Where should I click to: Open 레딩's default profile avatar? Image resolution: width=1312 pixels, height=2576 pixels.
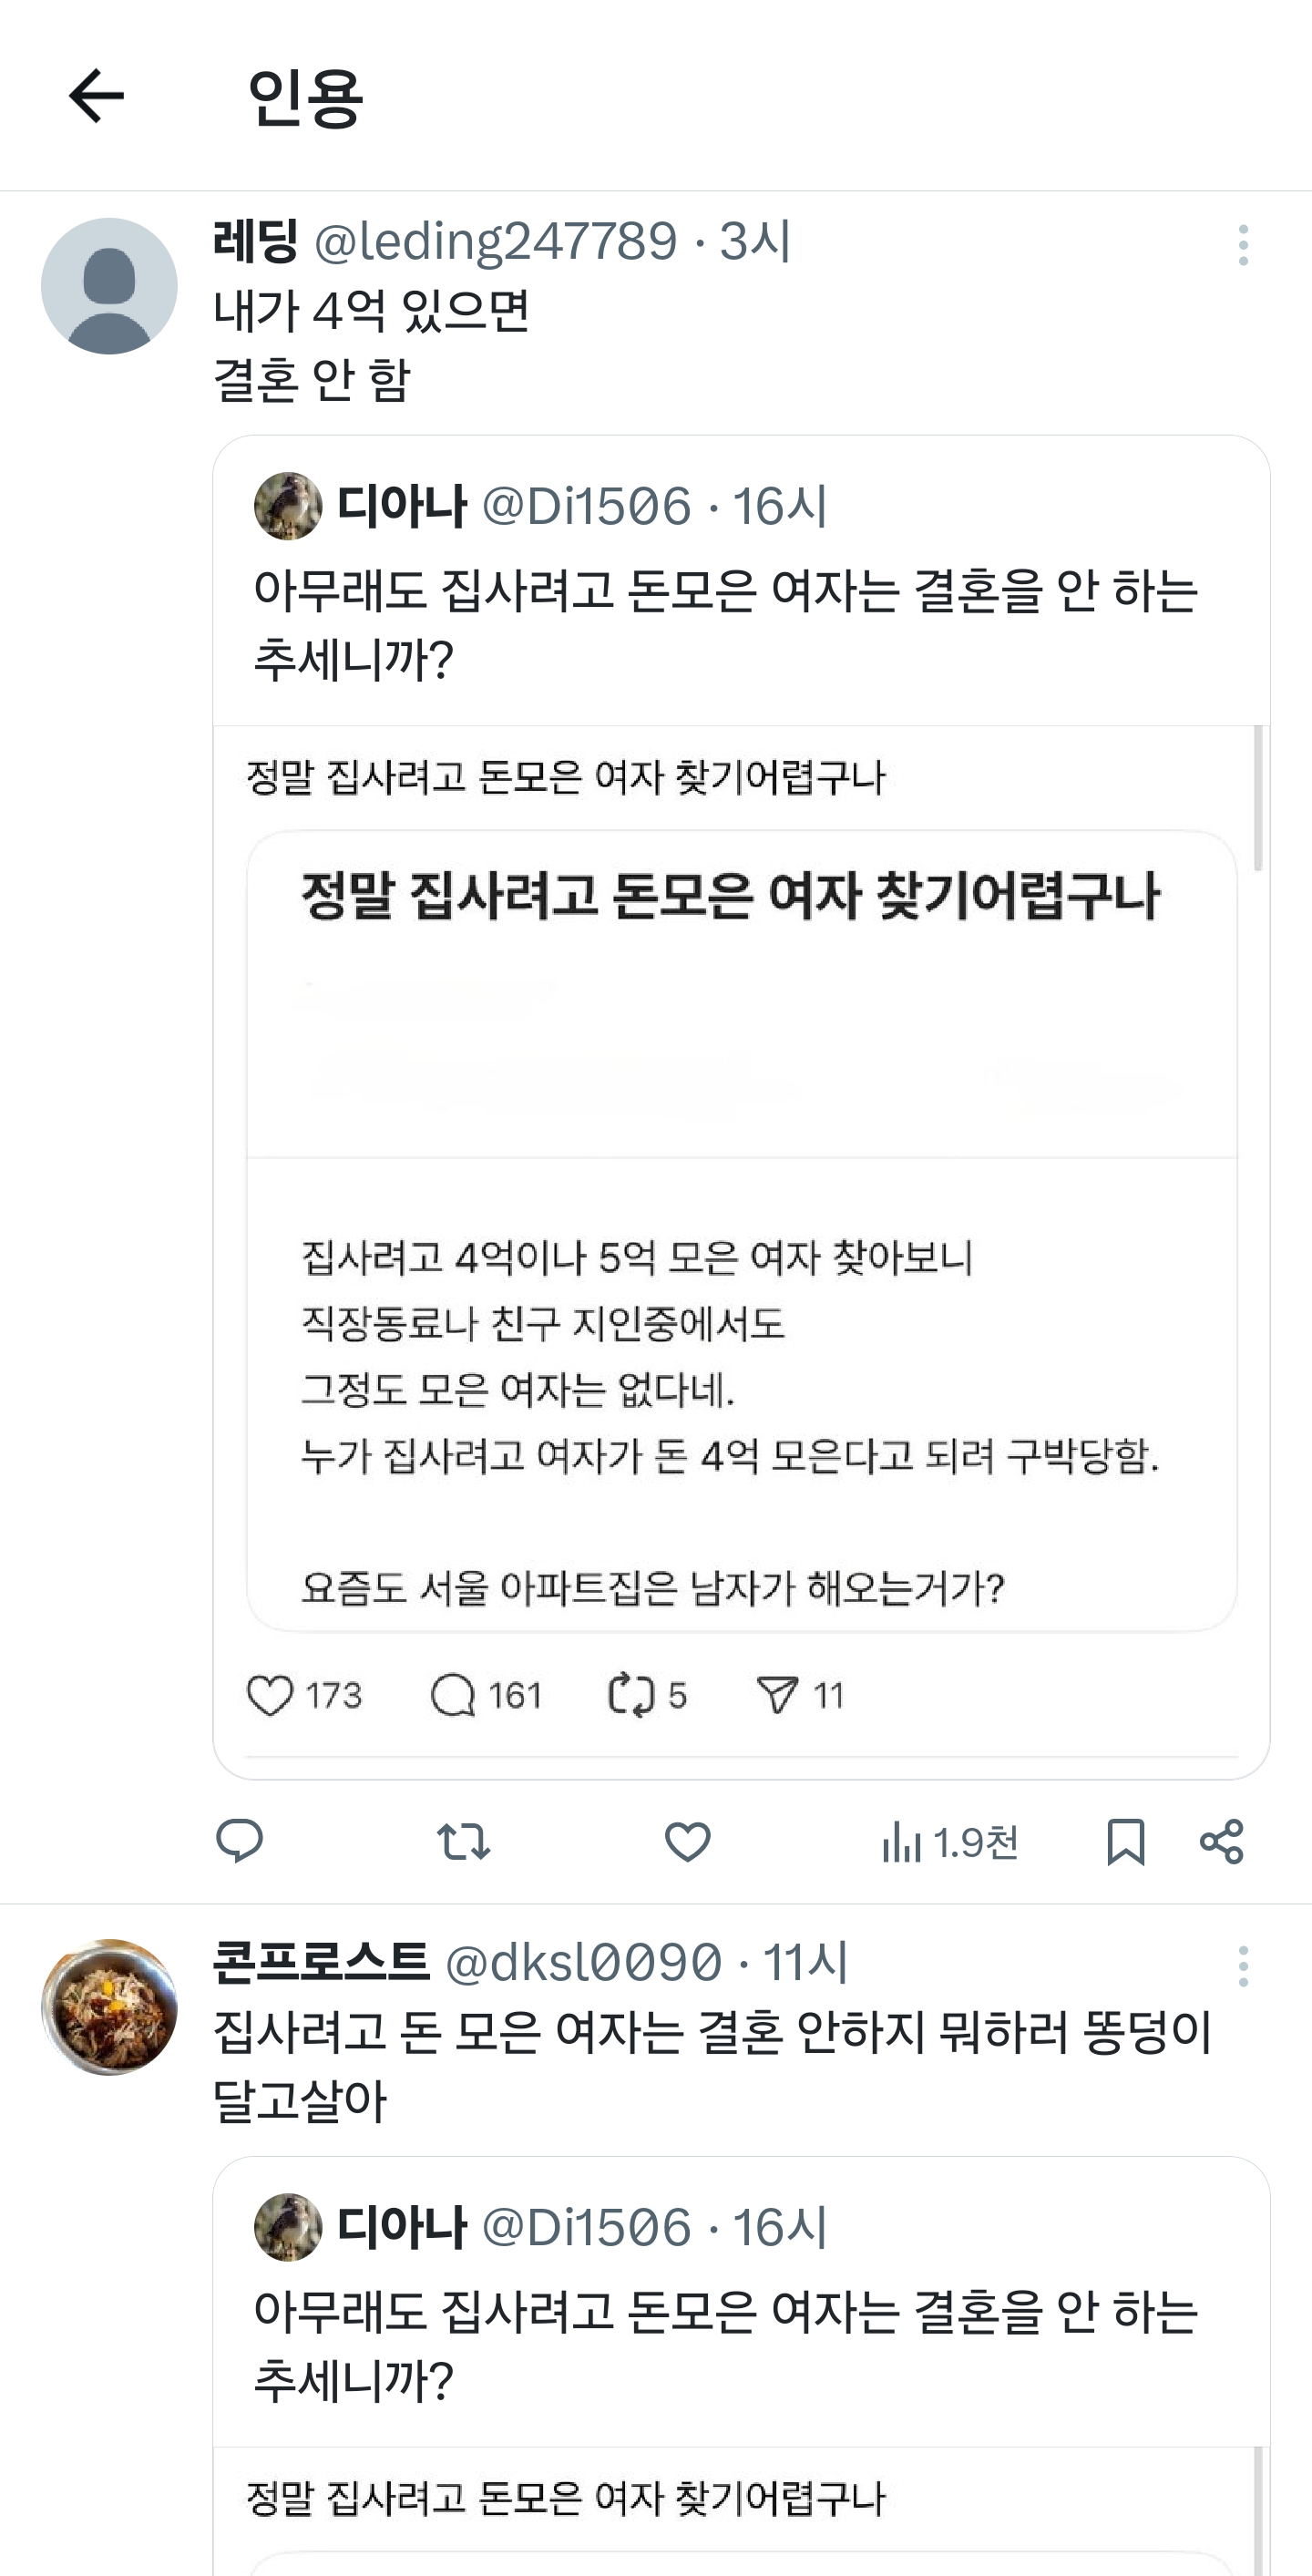click(x=109, y=286)
